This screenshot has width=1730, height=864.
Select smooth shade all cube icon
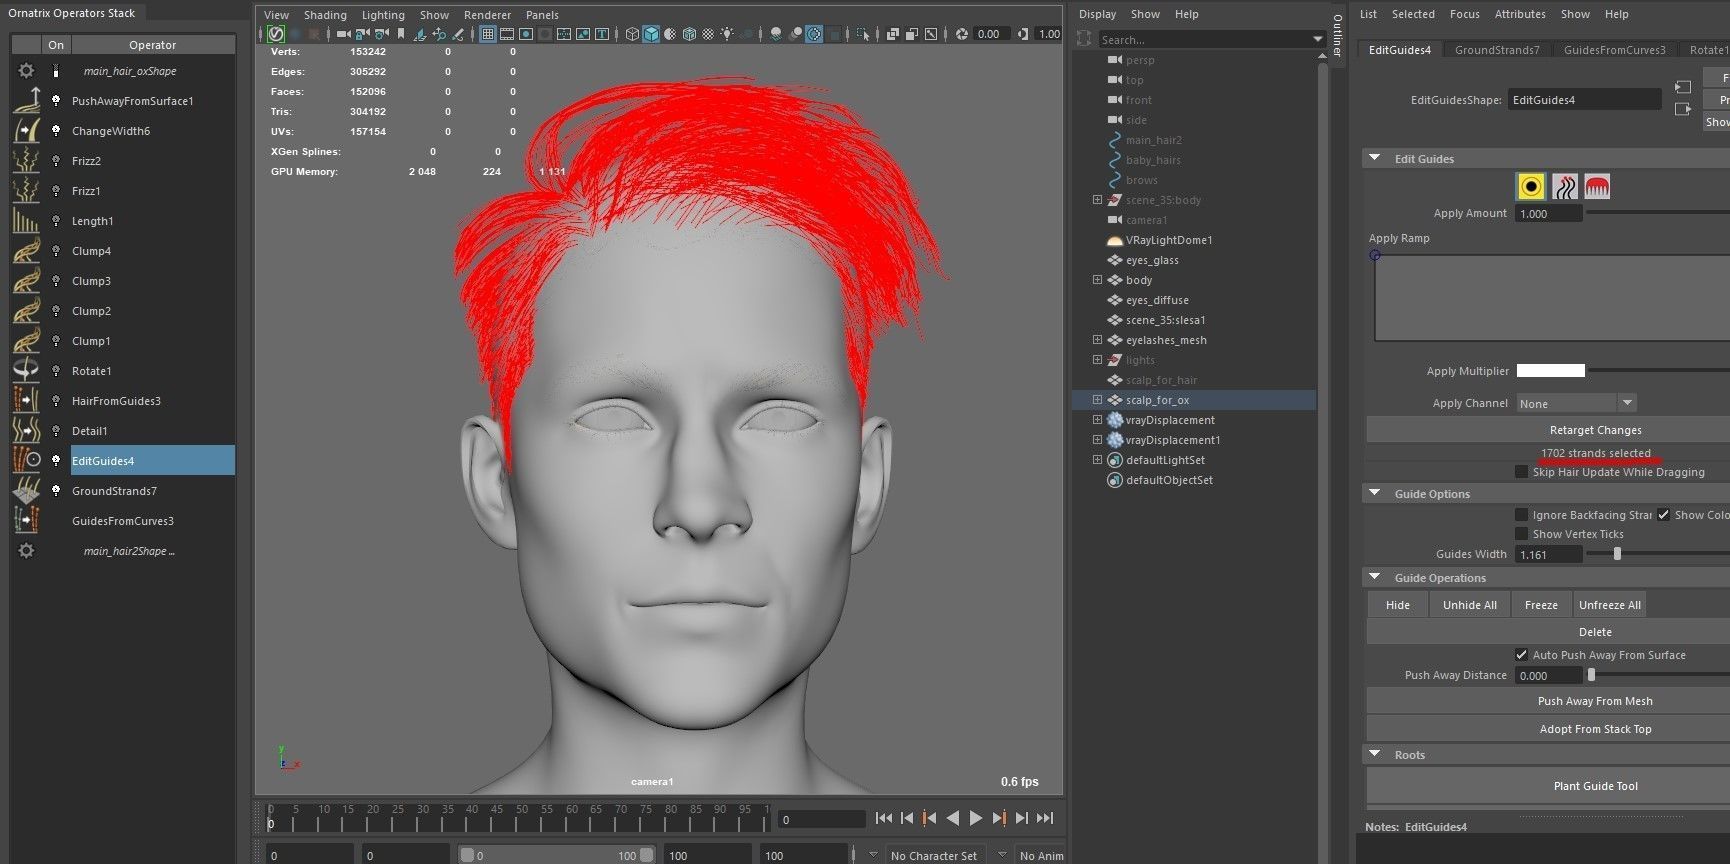click(x=651, y=34)
